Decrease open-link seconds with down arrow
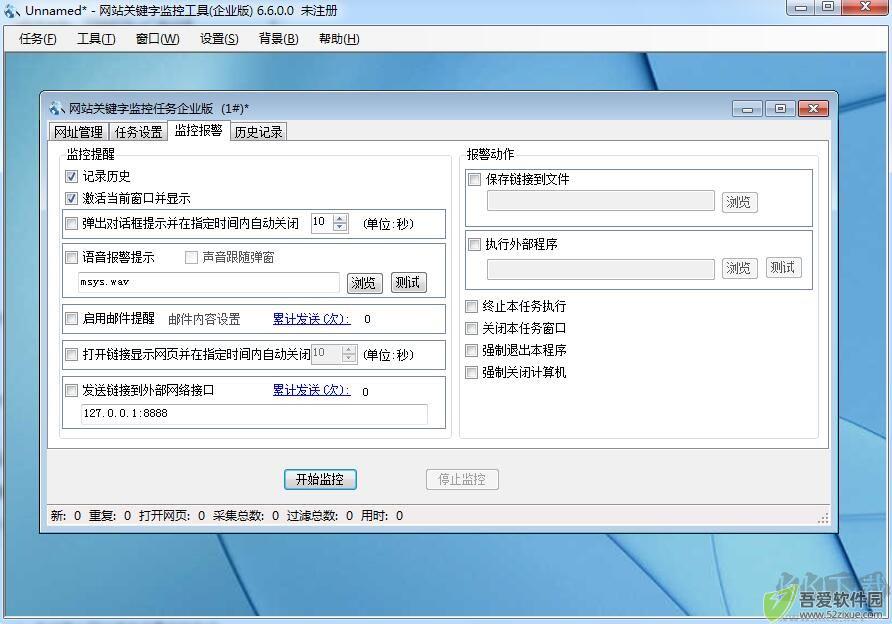 (349, 358)
